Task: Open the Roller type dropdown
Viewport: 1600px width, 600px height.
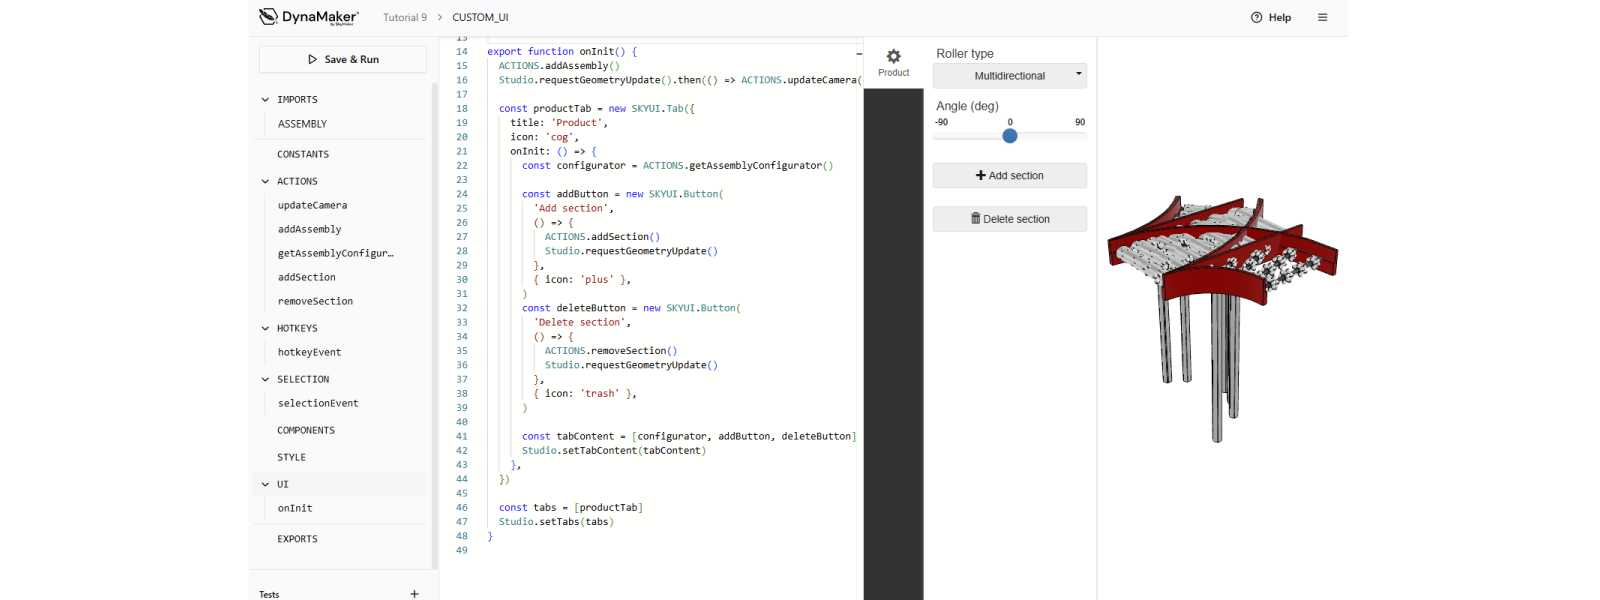Action: [1009, 76]
